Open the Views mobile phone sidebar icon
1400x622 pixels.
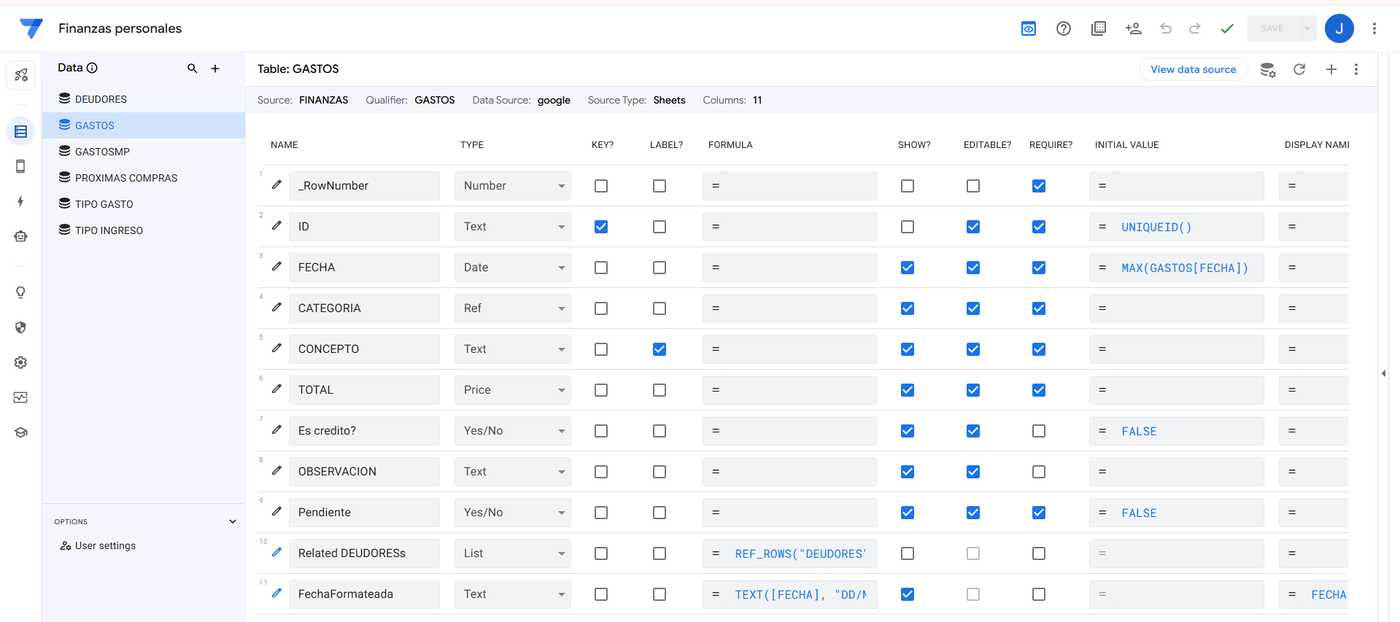[x=20, y=166]
